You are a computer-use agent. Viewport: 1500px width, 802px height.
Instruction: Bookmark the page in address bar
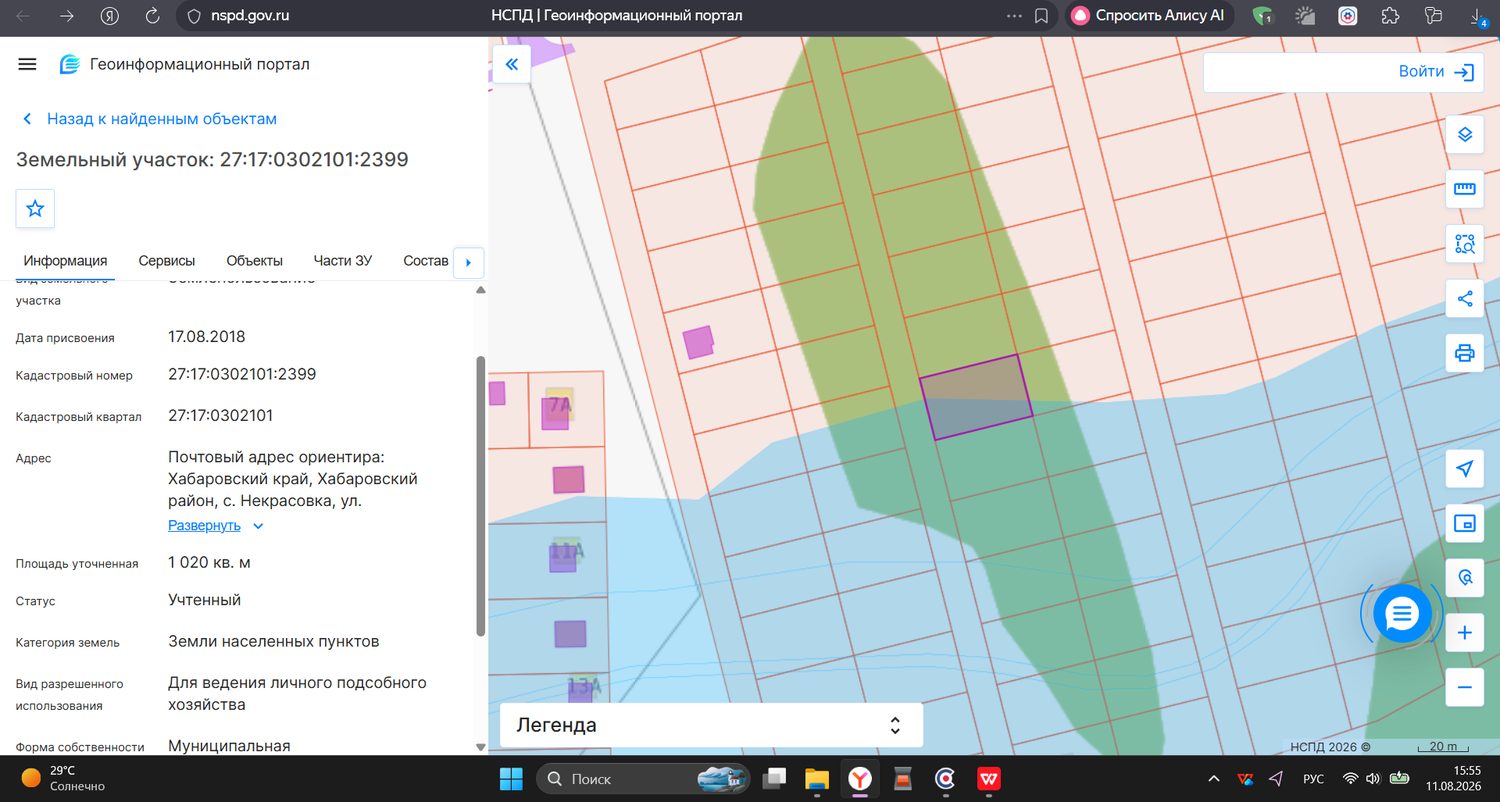[x=1041, y=16]
